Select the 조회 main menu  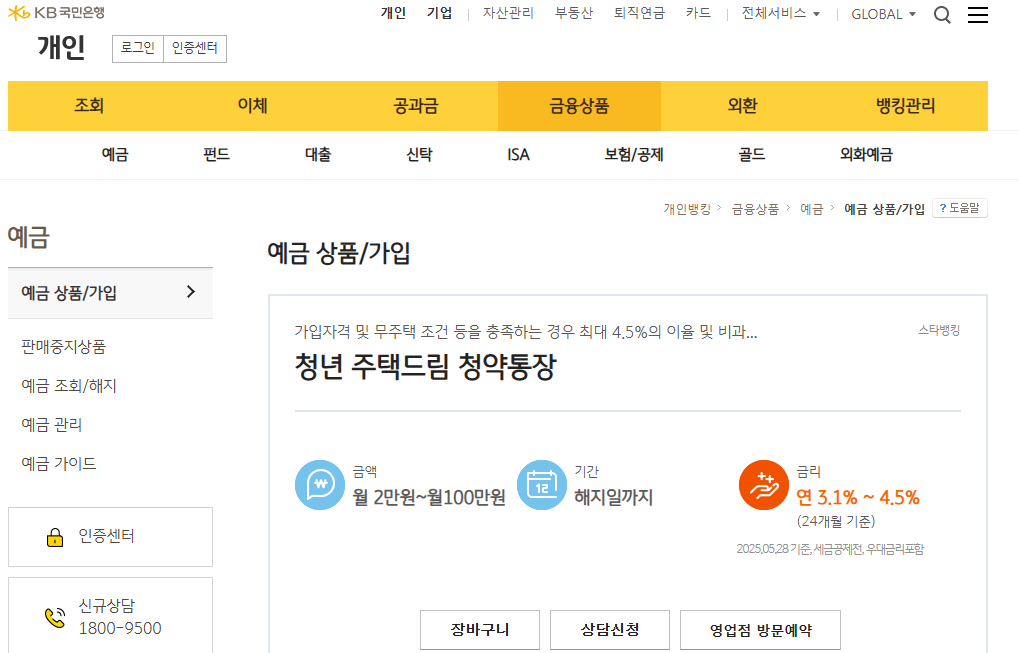pyautogui.click(x=90, y=106)
